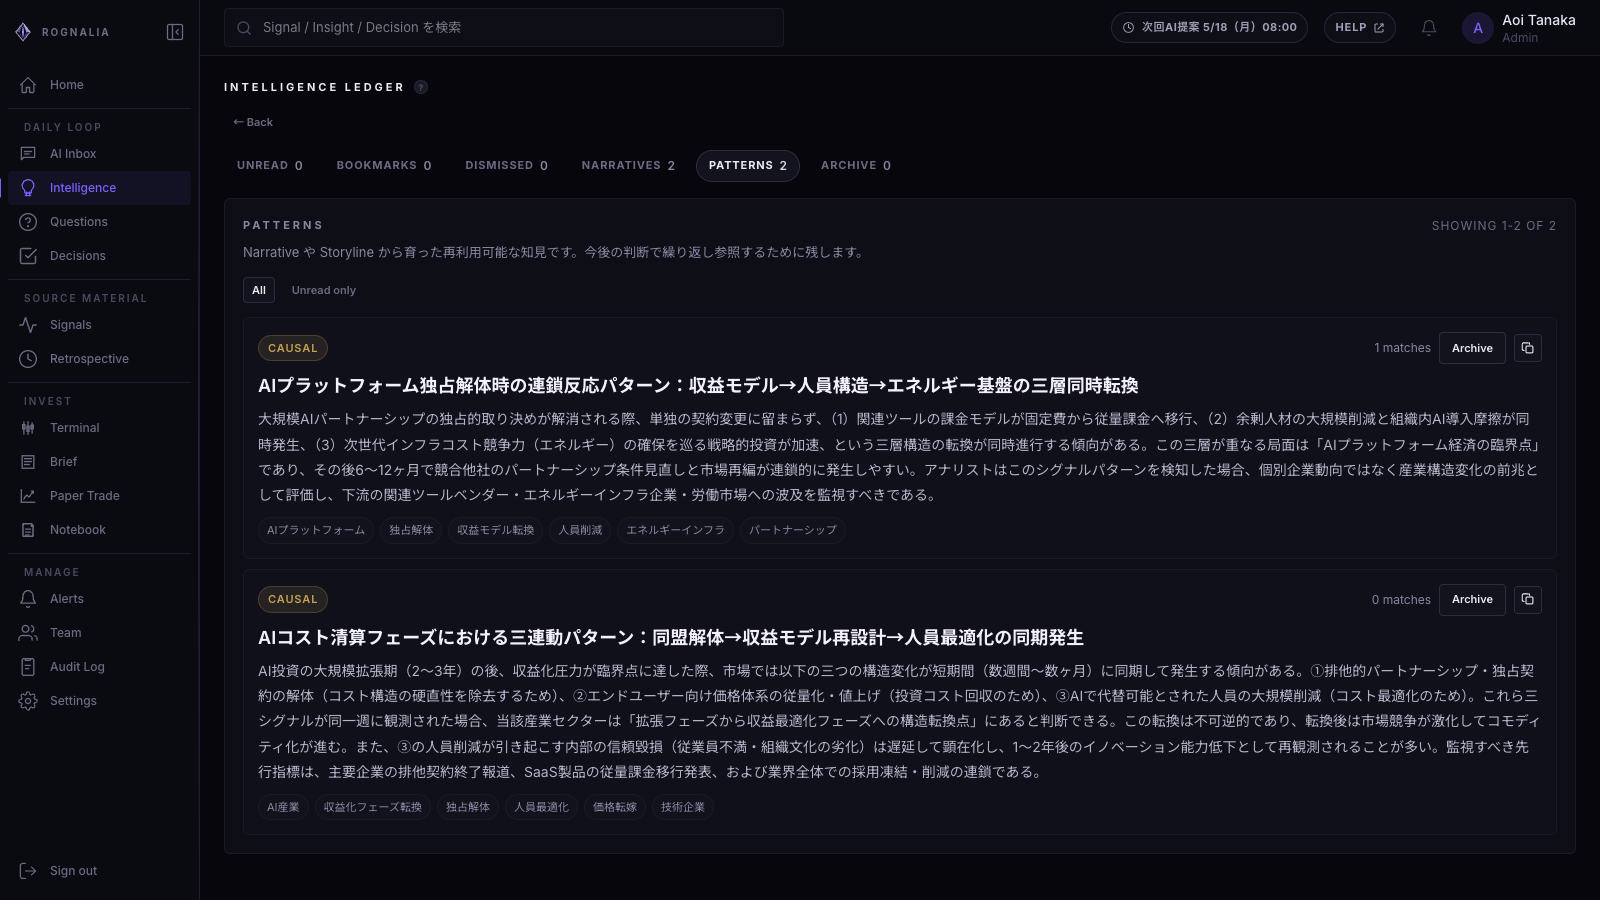Image resolution: width=1600 pixels, height=900 pixels.
Task: Open Signals page
Action: [x=99, y=325]
